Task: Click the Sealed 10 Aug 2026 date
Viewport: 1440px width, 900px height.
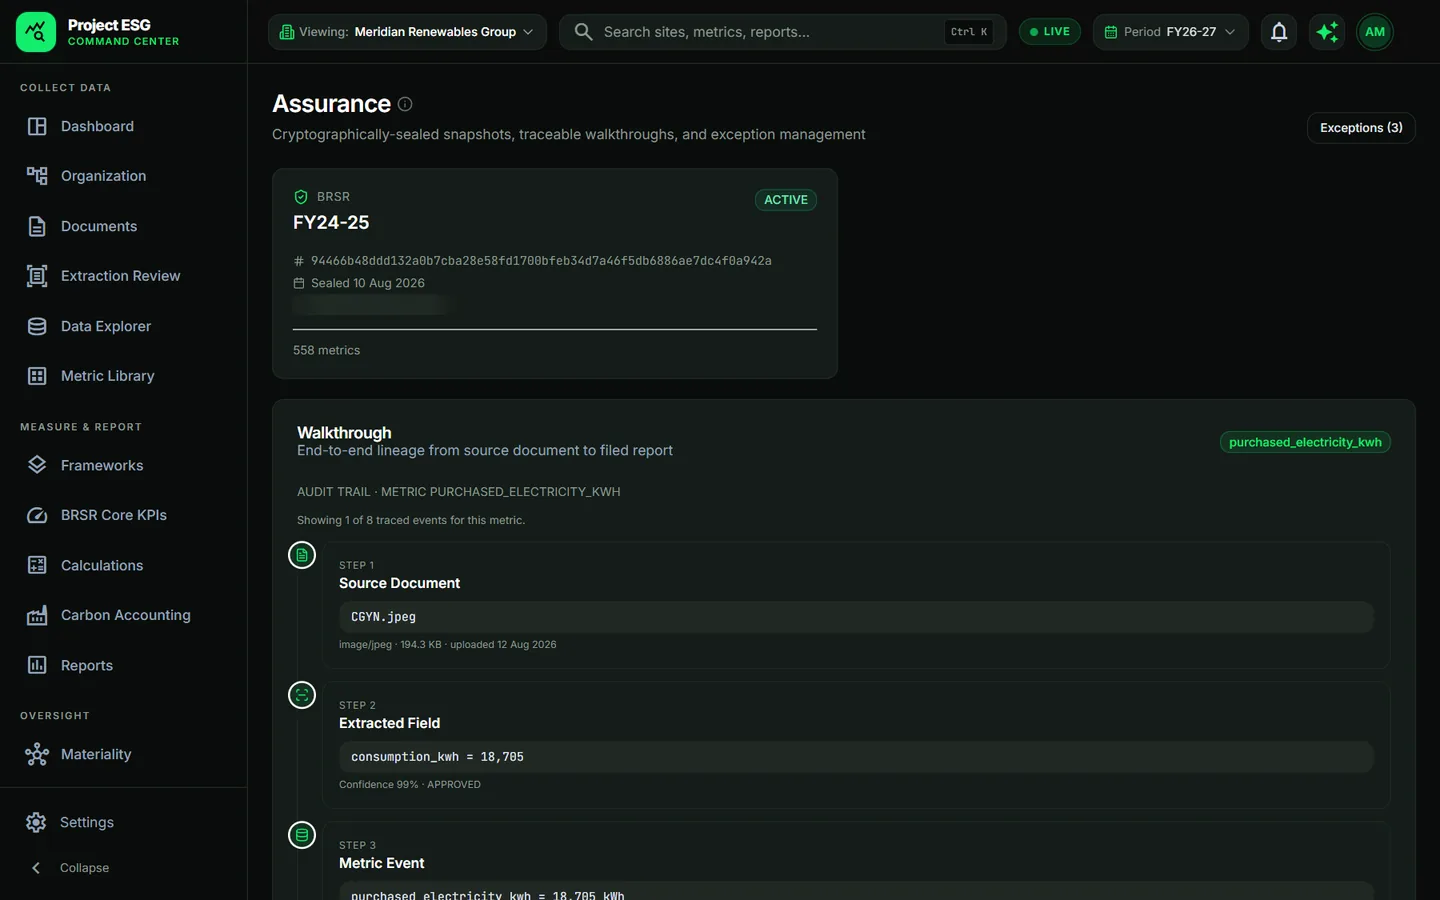Action: point(368,283)
